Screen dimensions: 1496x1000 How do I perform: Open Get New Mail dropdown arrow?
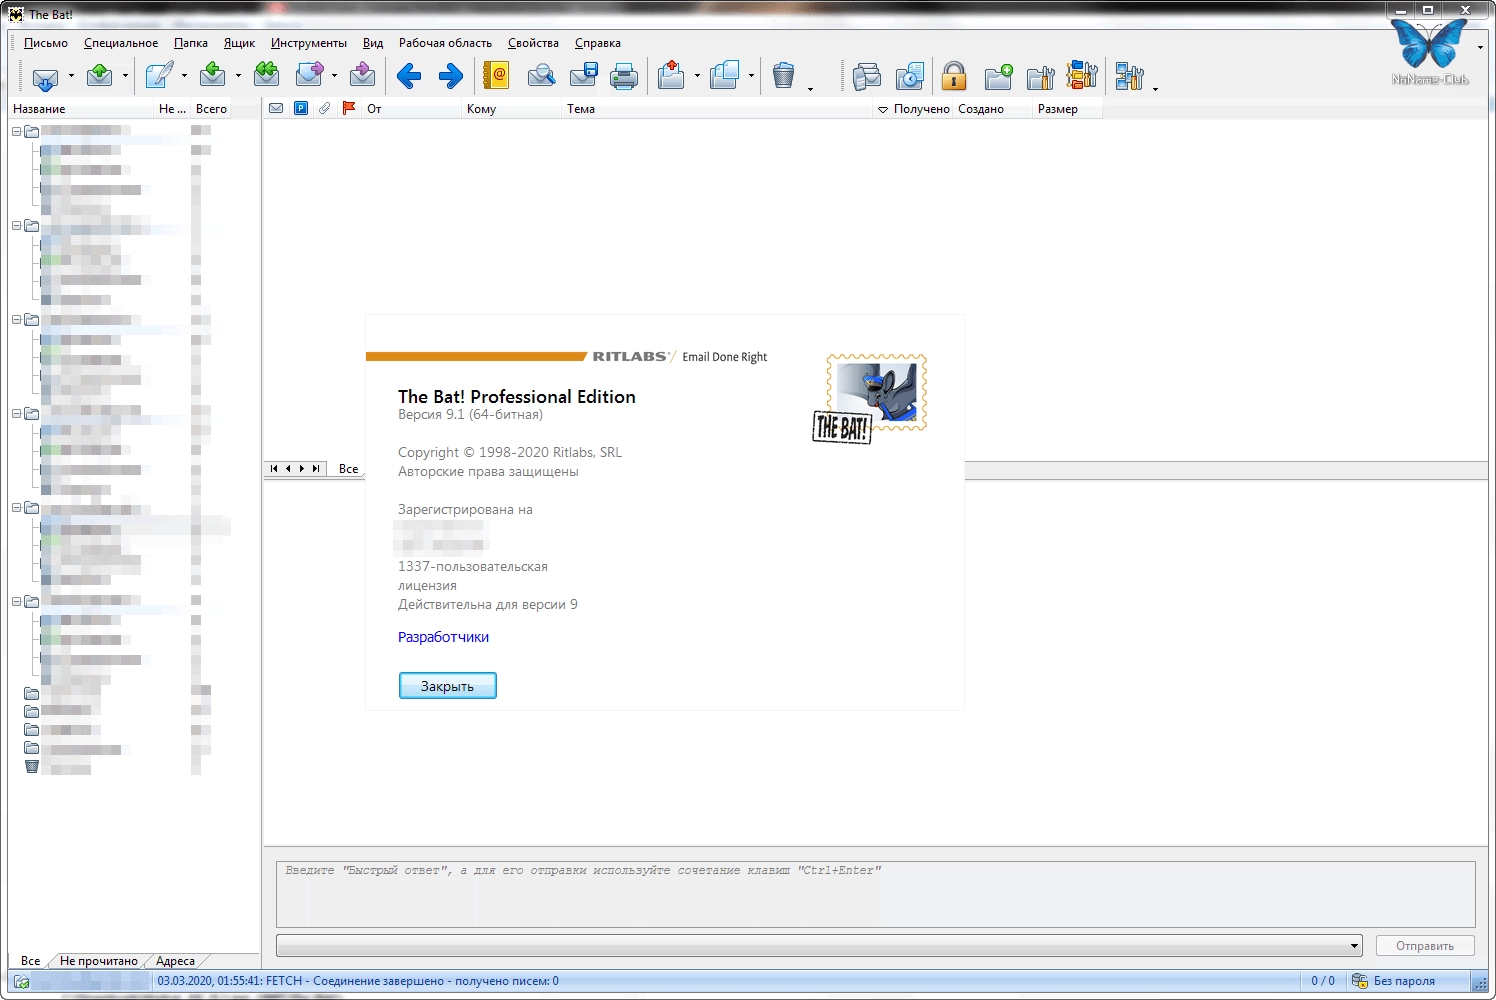coord(71,76)
